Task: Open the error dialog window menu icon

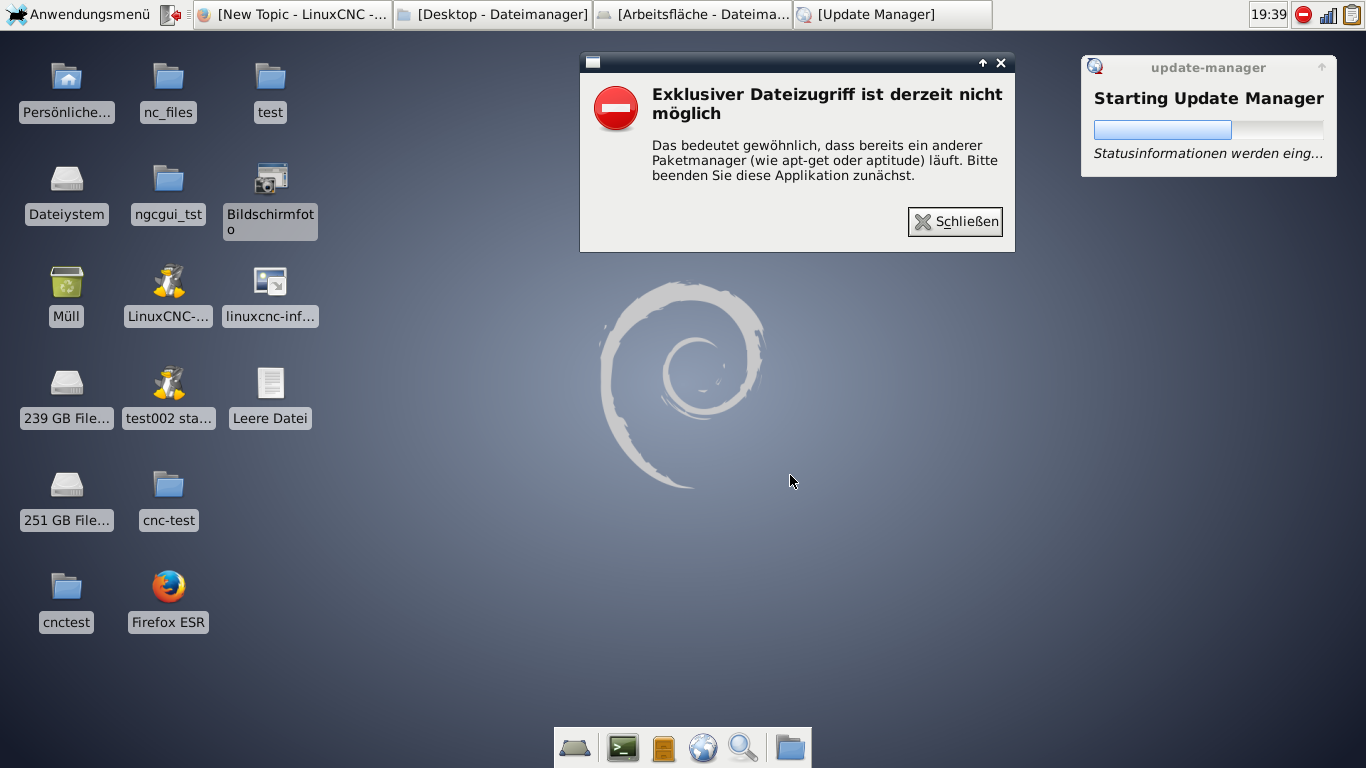Action: point(593,63)
